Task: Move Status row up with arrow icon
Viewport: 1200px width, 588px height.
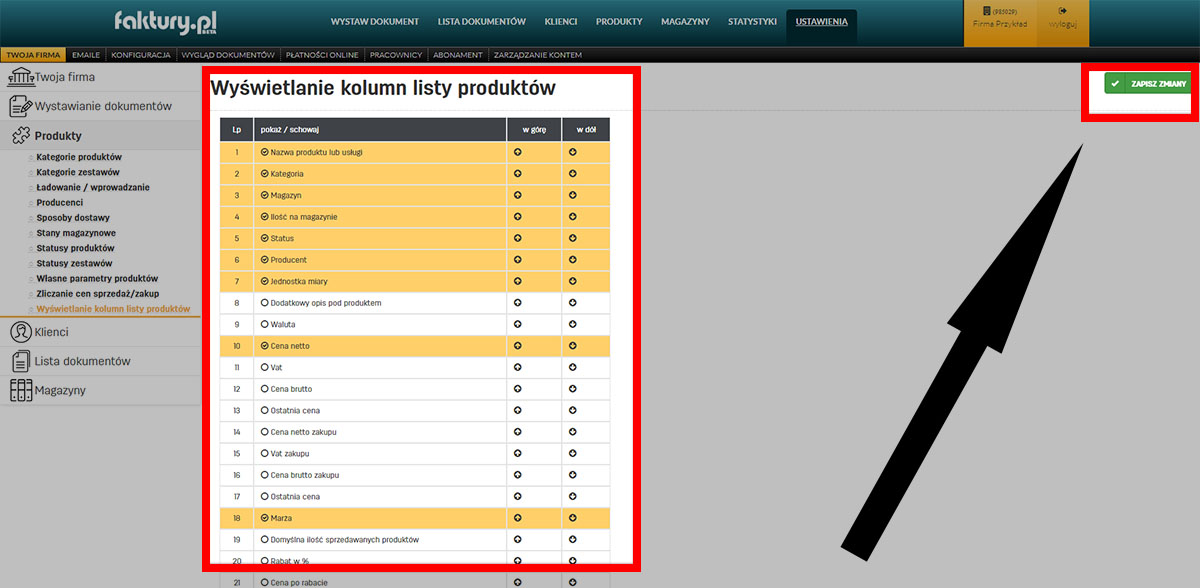Action: pos(518,238)
